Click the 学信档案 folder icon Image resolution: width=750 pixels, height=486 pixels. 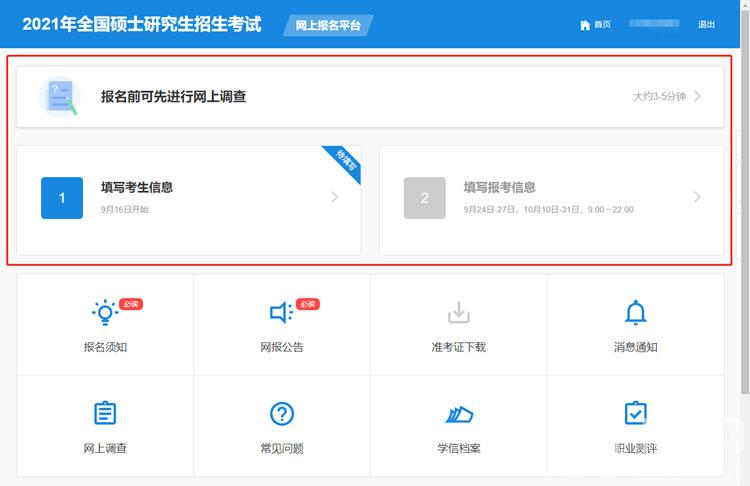(459, 414)
